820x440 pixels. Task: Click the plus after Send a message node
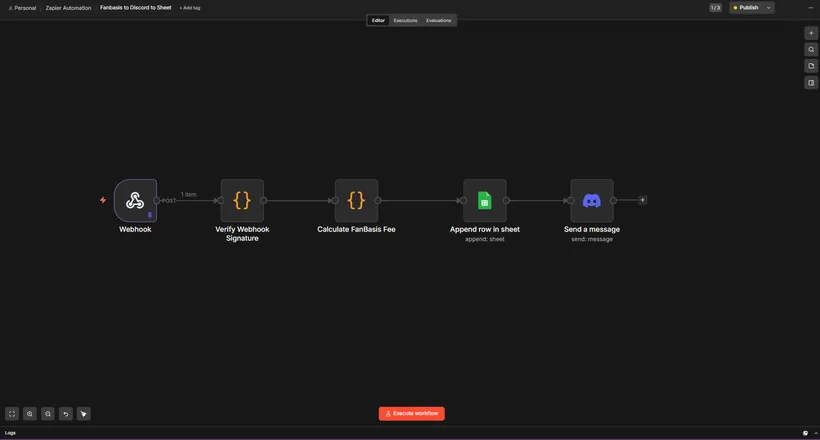tap(643, 200)
